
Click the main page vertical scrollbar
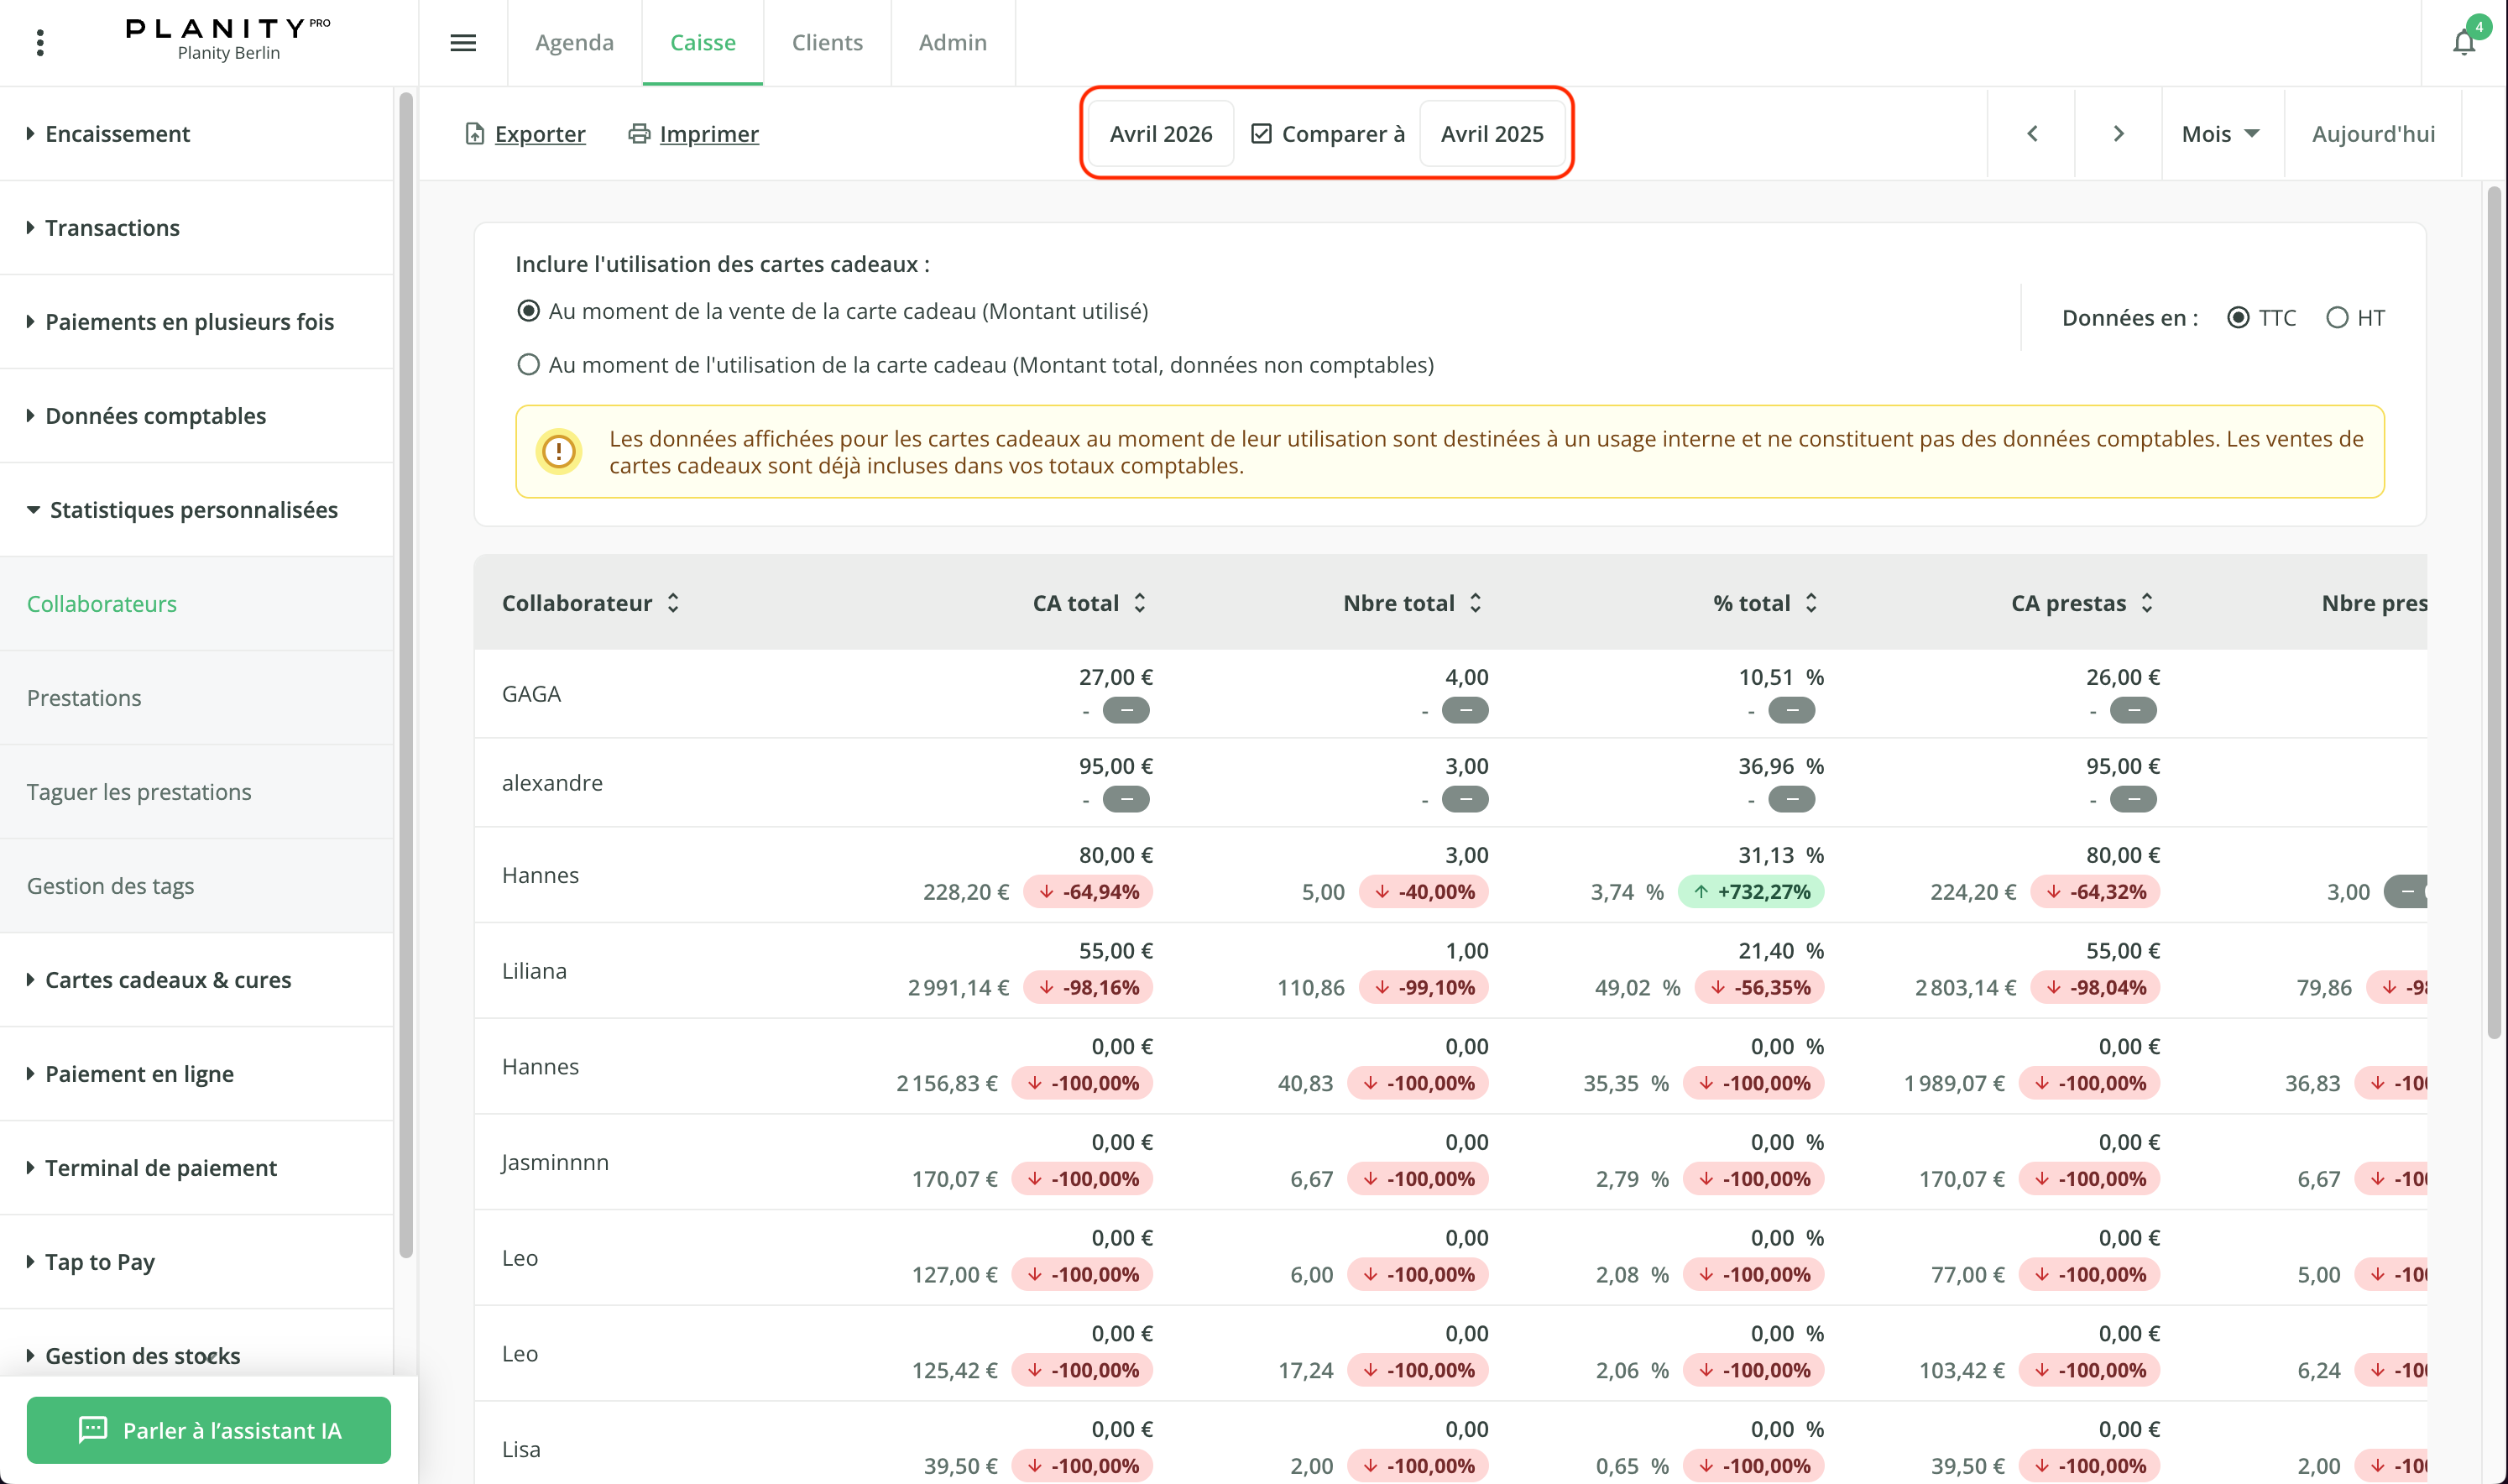(2494, 612)
